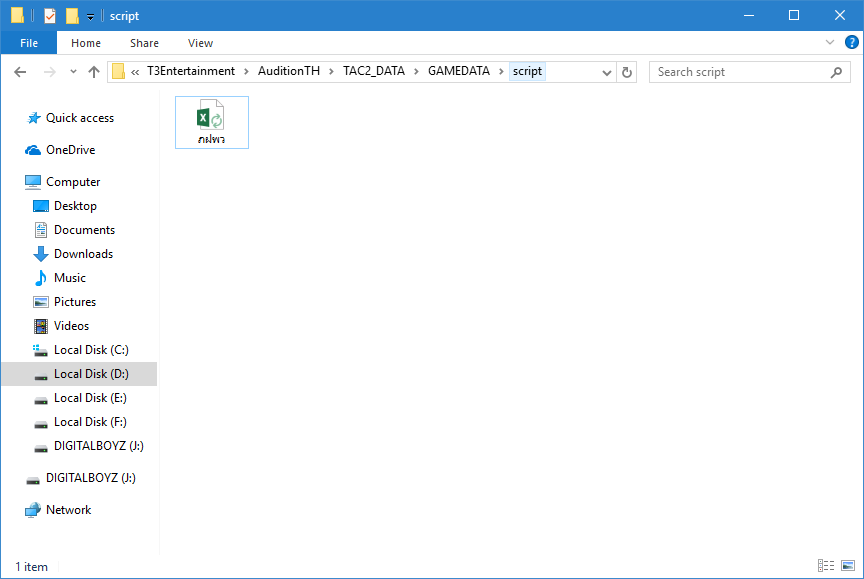Click the search magnifier icon
The image size is (864, 579).
[836, 72]
